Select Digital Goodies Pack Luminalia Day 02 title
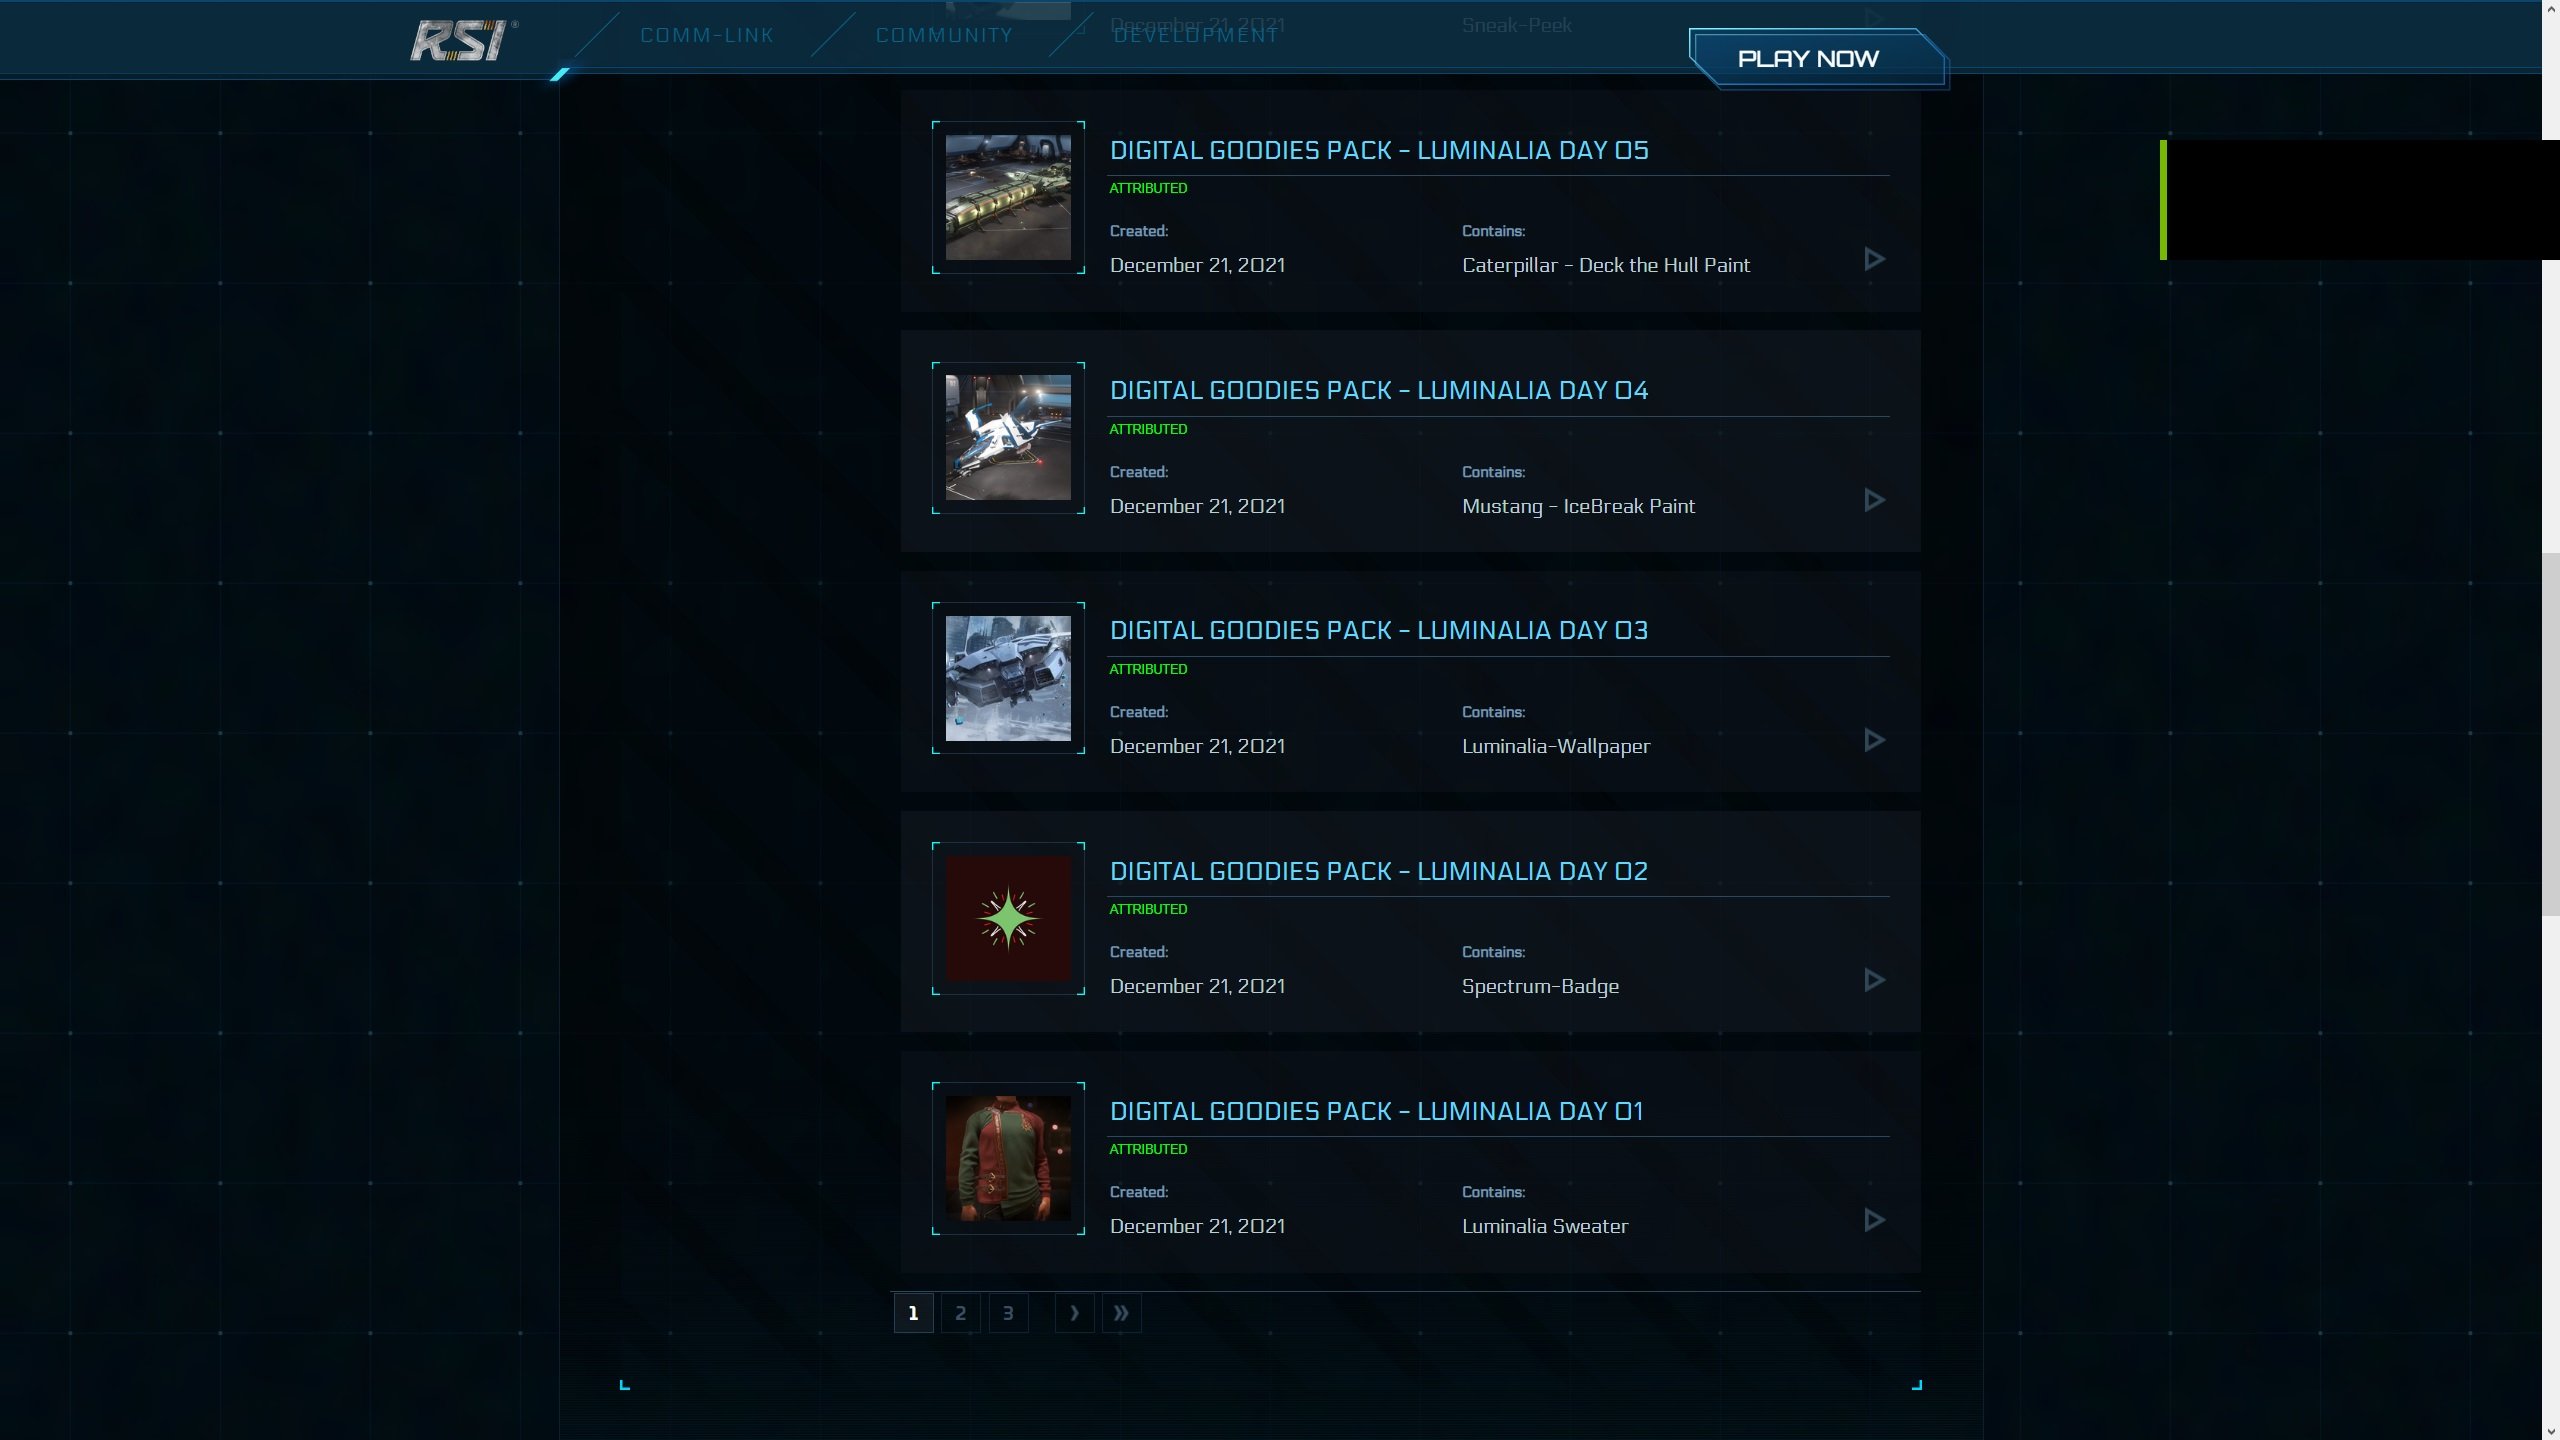 point(1379,871)
